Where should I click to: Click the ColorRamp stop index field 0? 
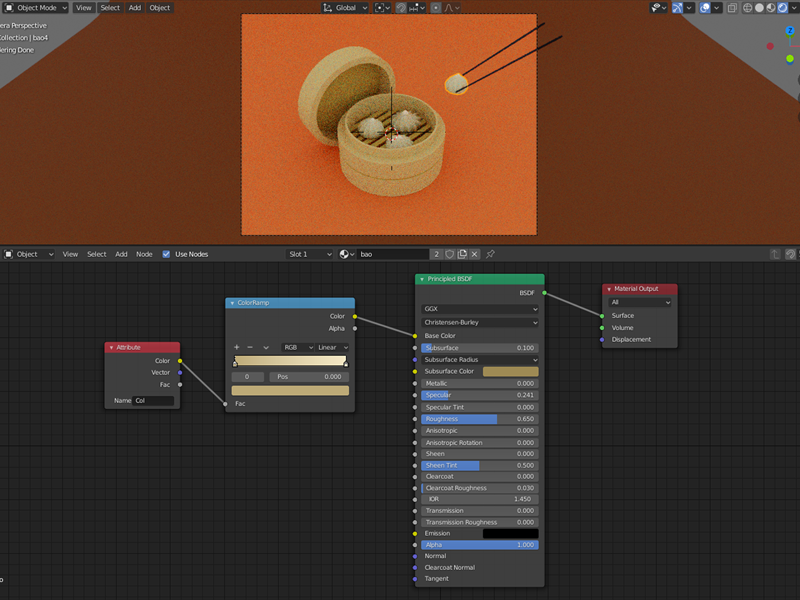247,377
